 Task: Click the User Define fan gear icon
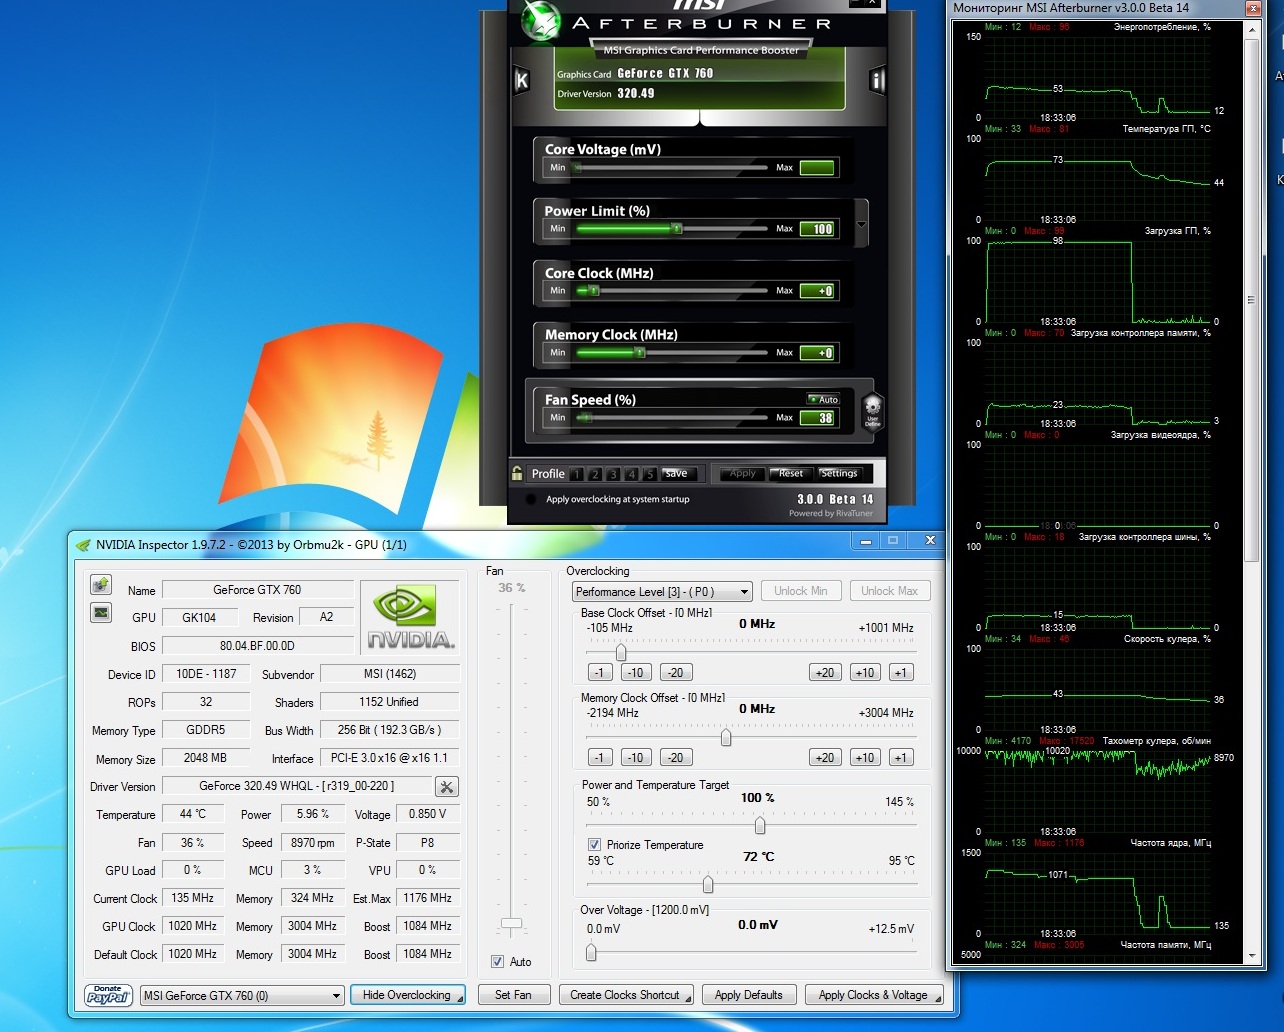872,411
